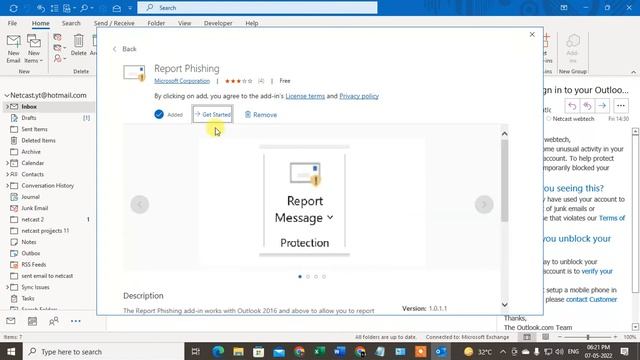
Task: Collapse the ribbon with the chevron
Action: point(633,72)
